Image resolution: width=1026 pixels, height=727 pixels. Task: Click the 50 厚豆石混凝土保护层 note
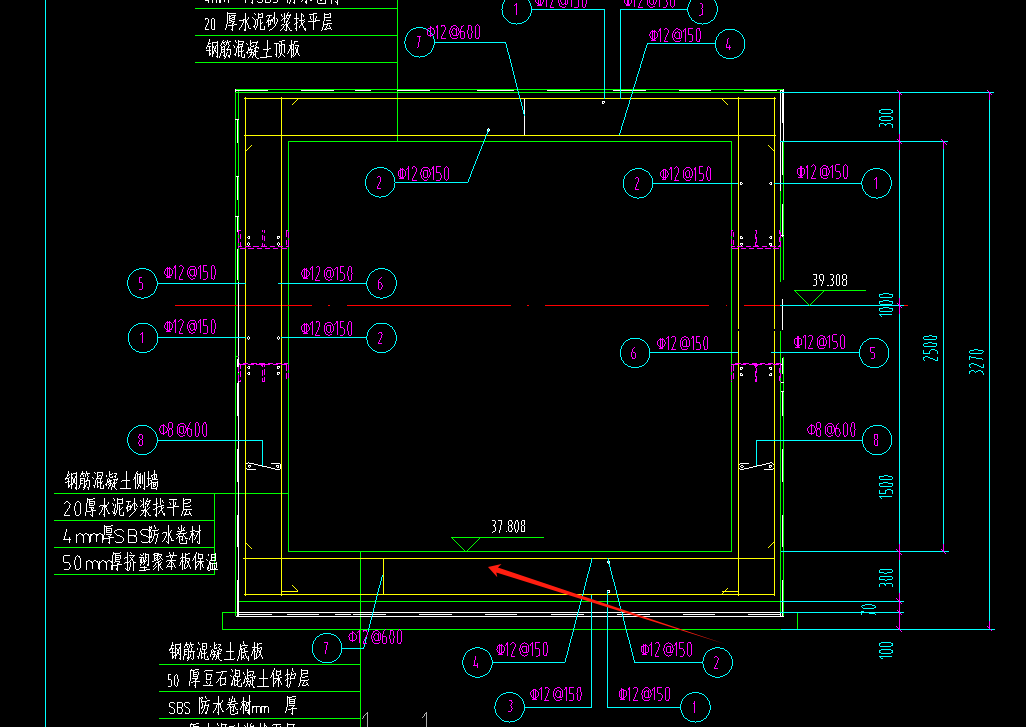tap(238, 679)
